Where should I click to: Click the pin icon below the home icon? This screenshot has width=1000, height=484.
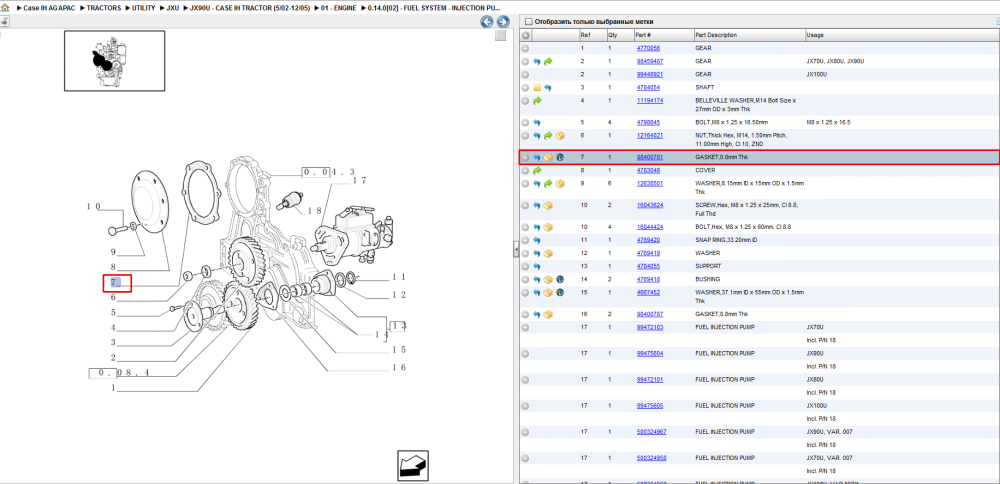[4, 22]
